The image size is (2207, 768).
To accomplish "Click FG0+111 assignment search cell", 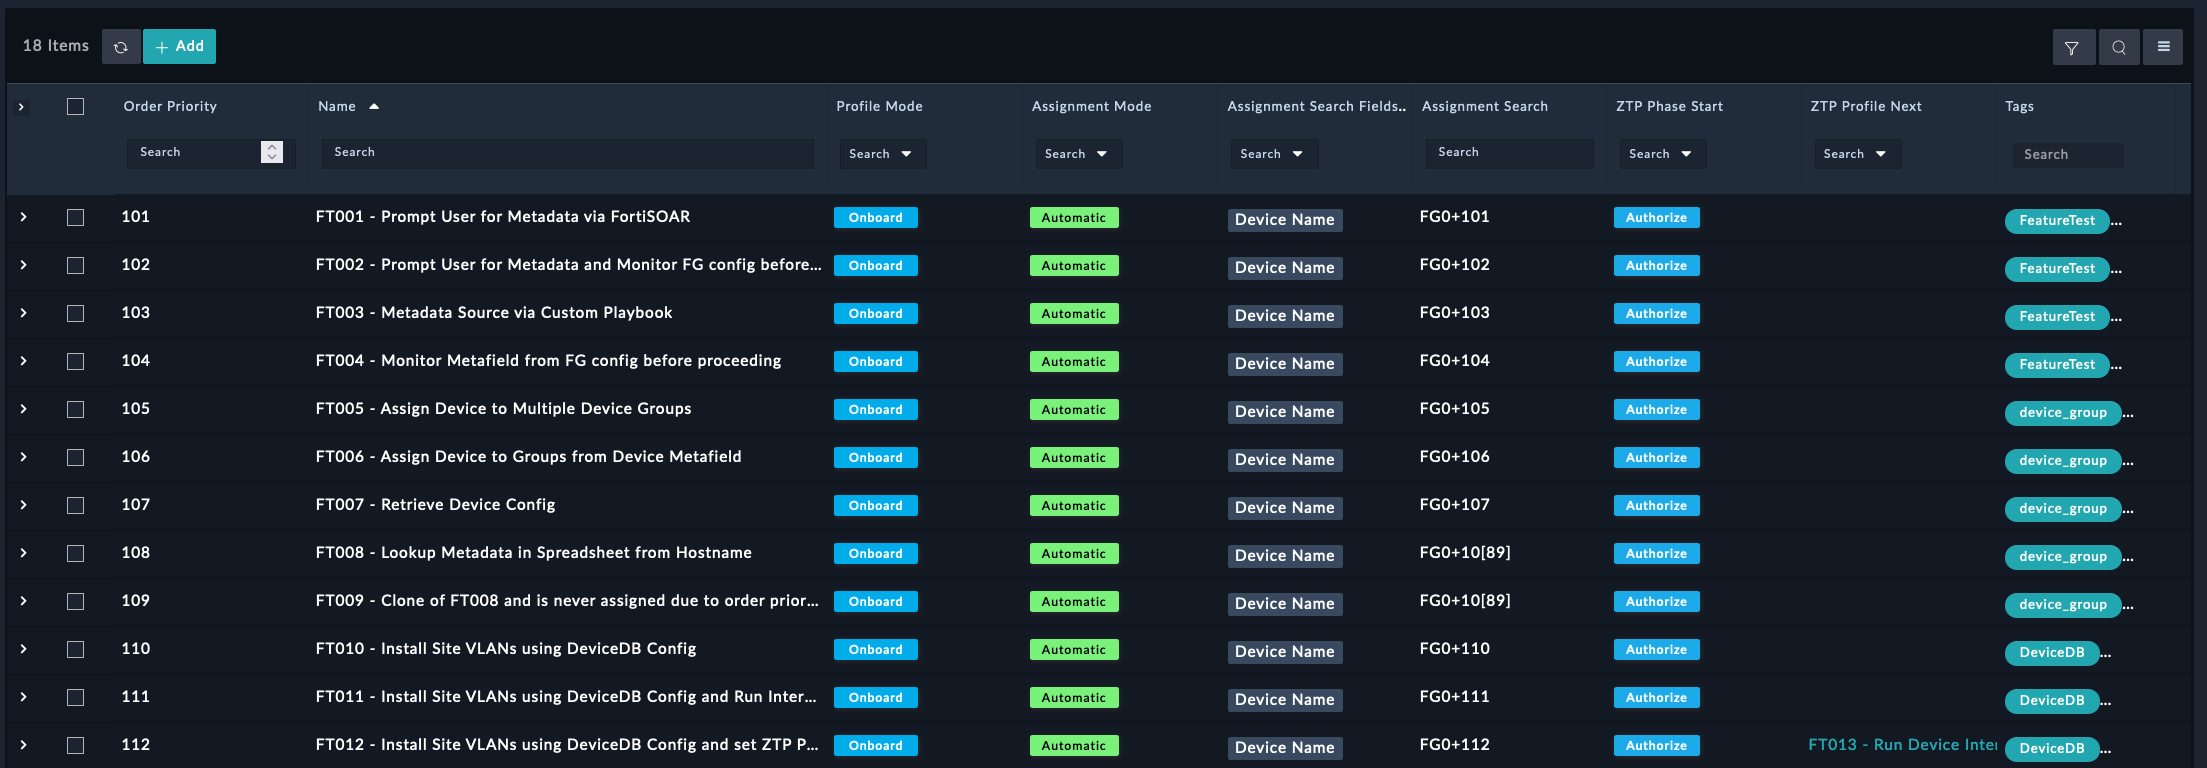I will pyautogui.click(x=1454, y=697).
